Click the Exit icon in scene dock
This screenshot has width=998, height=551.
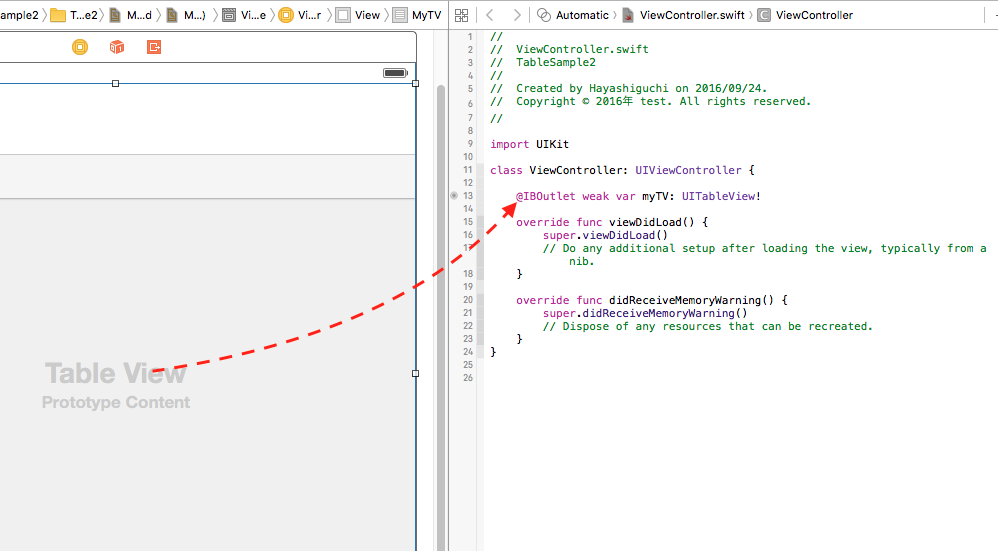pyautogui.click(x=154, y=47)
